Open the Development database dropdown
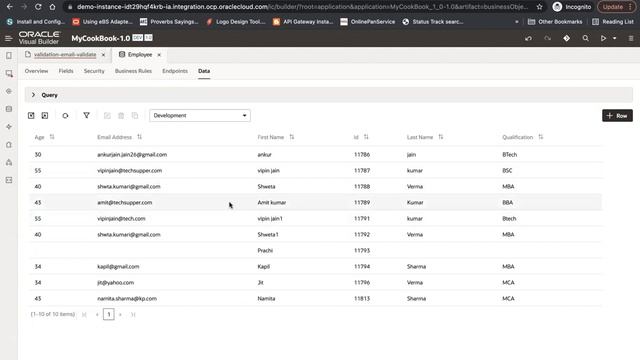This screenshot has width=640, height=360. tap(200, 116)
